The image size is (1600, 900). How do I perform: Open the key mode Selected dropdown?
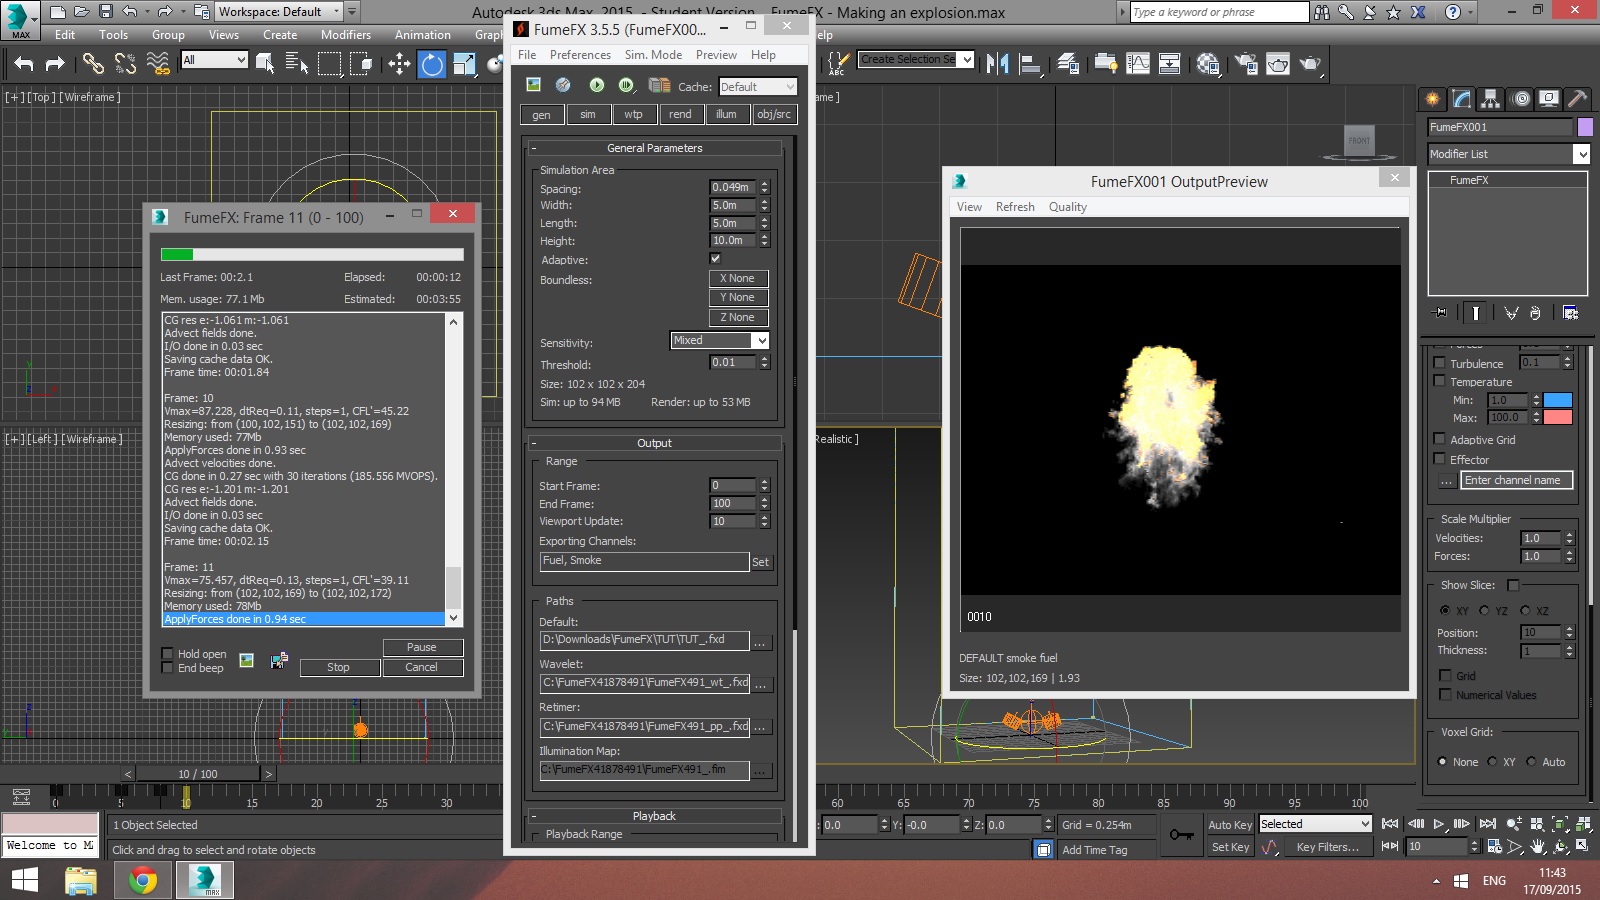tap(1315, 824)
